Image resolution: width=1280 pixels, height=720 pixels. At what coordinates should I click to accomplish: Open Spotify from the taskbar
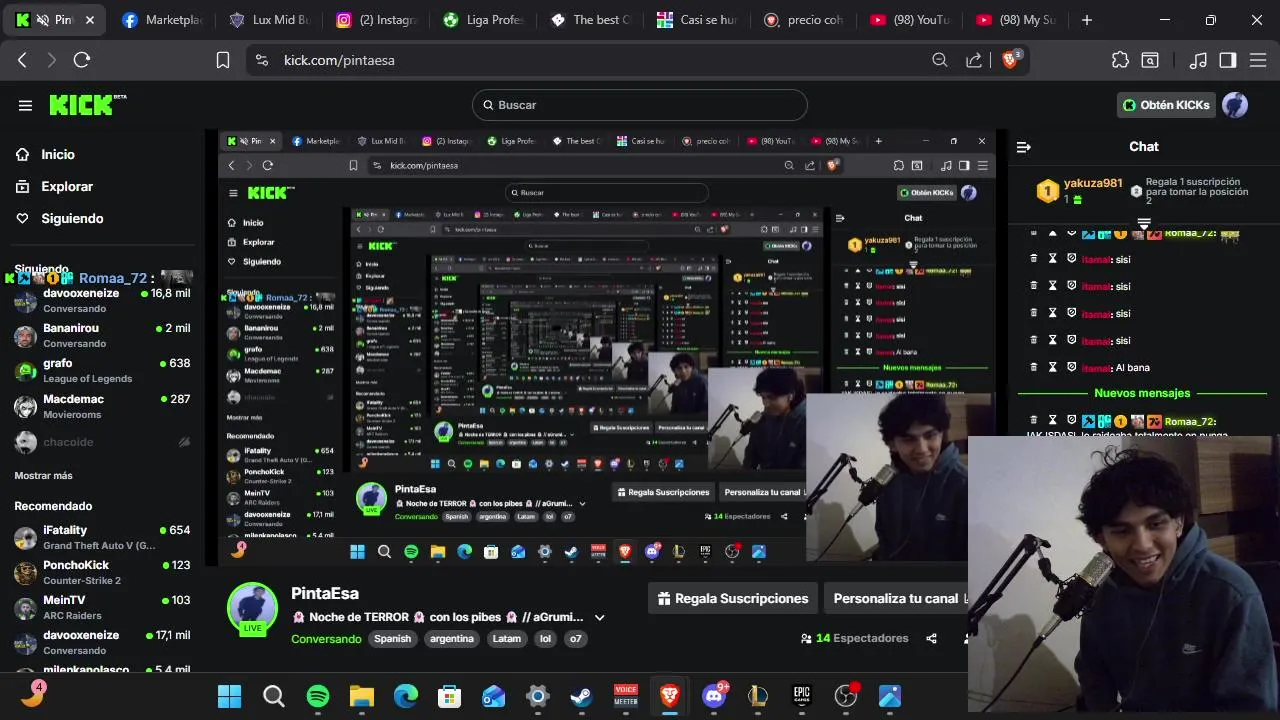[x=318, y=696]
